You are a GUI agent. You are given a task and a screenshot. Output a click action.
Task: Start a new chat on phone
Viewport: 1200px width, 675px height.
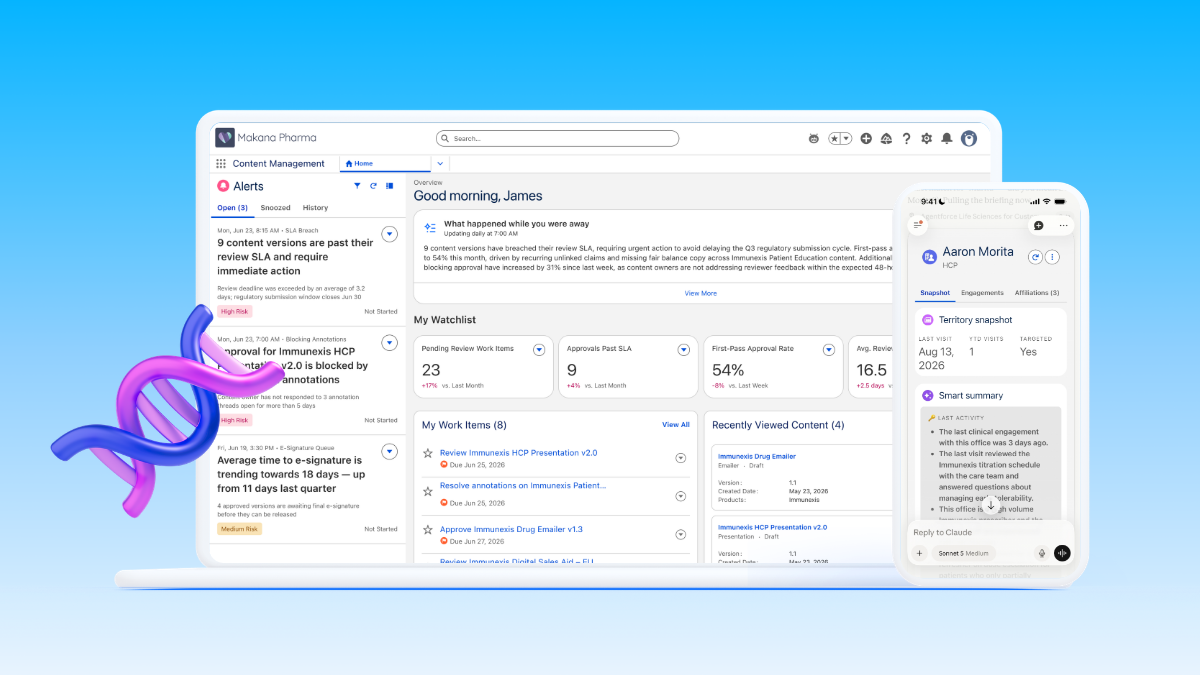(1038, 226)
